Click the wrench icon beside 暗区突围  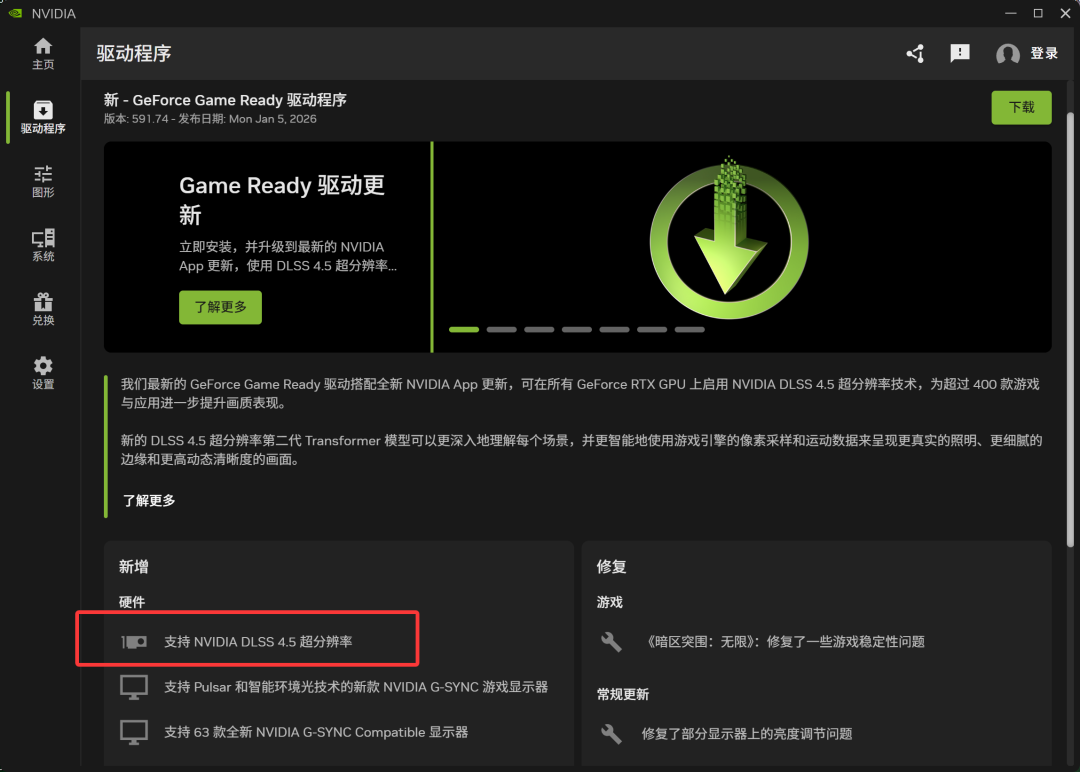click(x=611, y=642)
